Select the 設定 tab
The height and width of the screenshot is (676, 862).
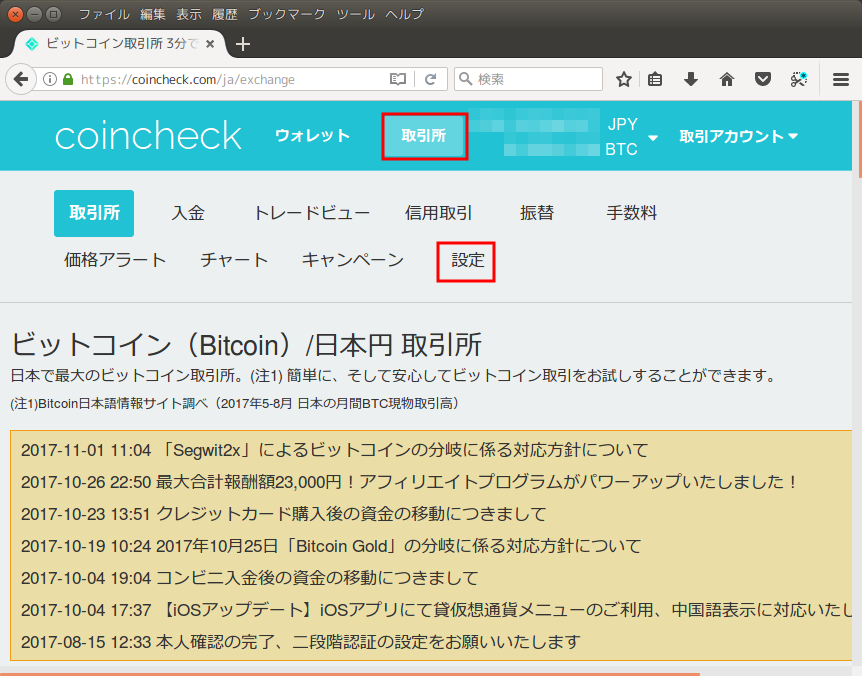[x=467, y=260]
